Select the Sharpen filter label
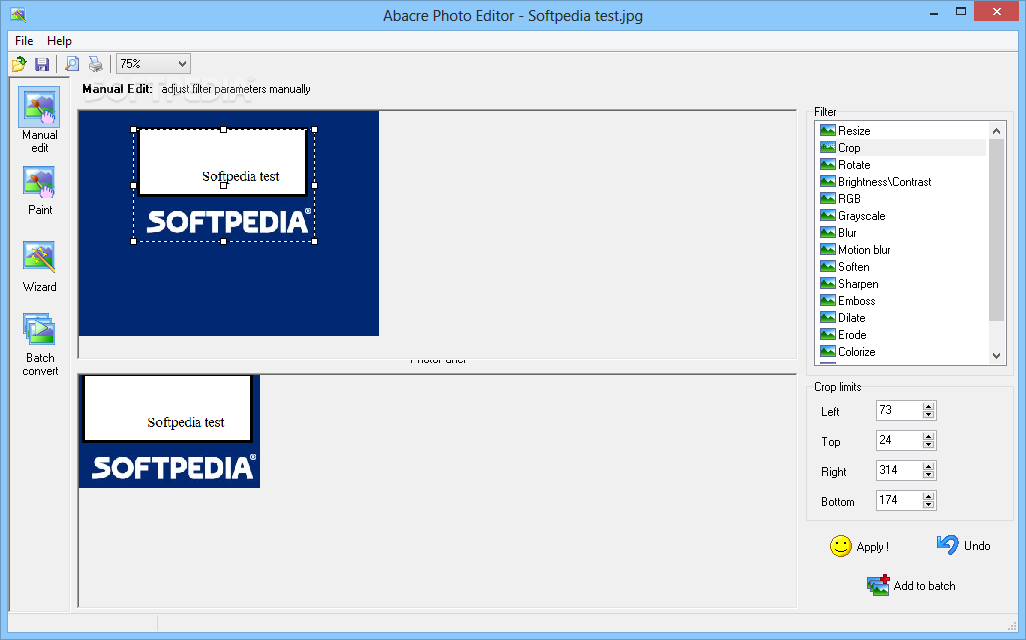 858,284
